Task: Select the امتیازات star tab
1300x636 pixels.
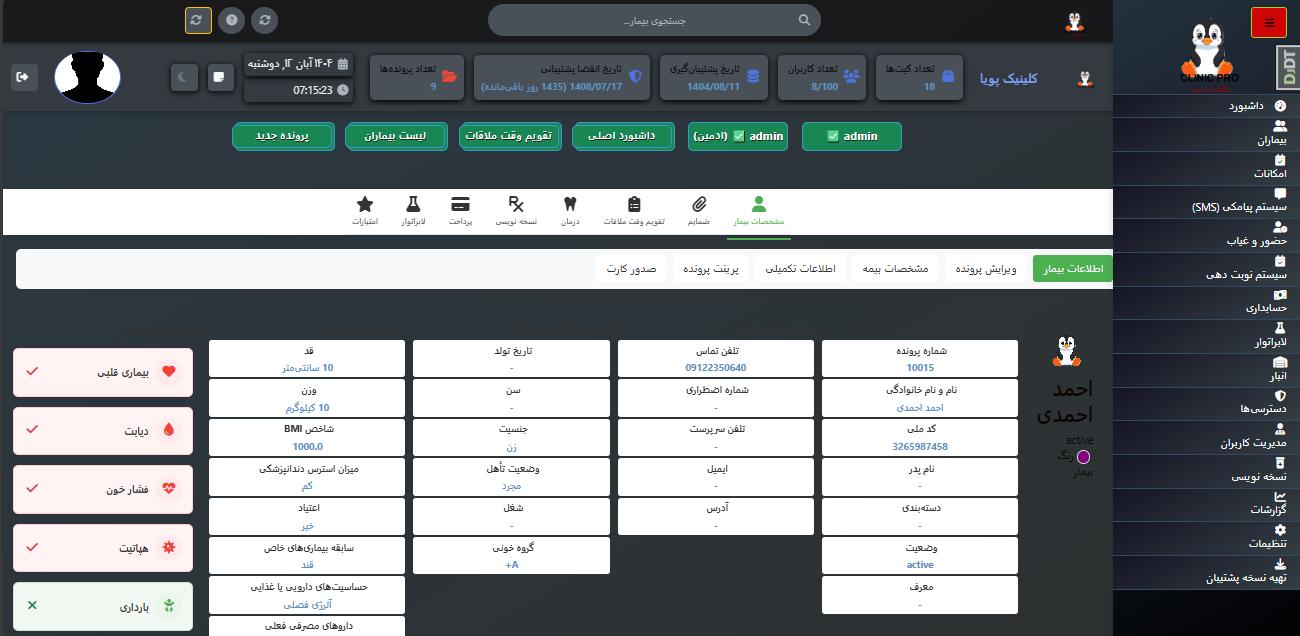Action: pyautogui.click(x=365, y=211)
